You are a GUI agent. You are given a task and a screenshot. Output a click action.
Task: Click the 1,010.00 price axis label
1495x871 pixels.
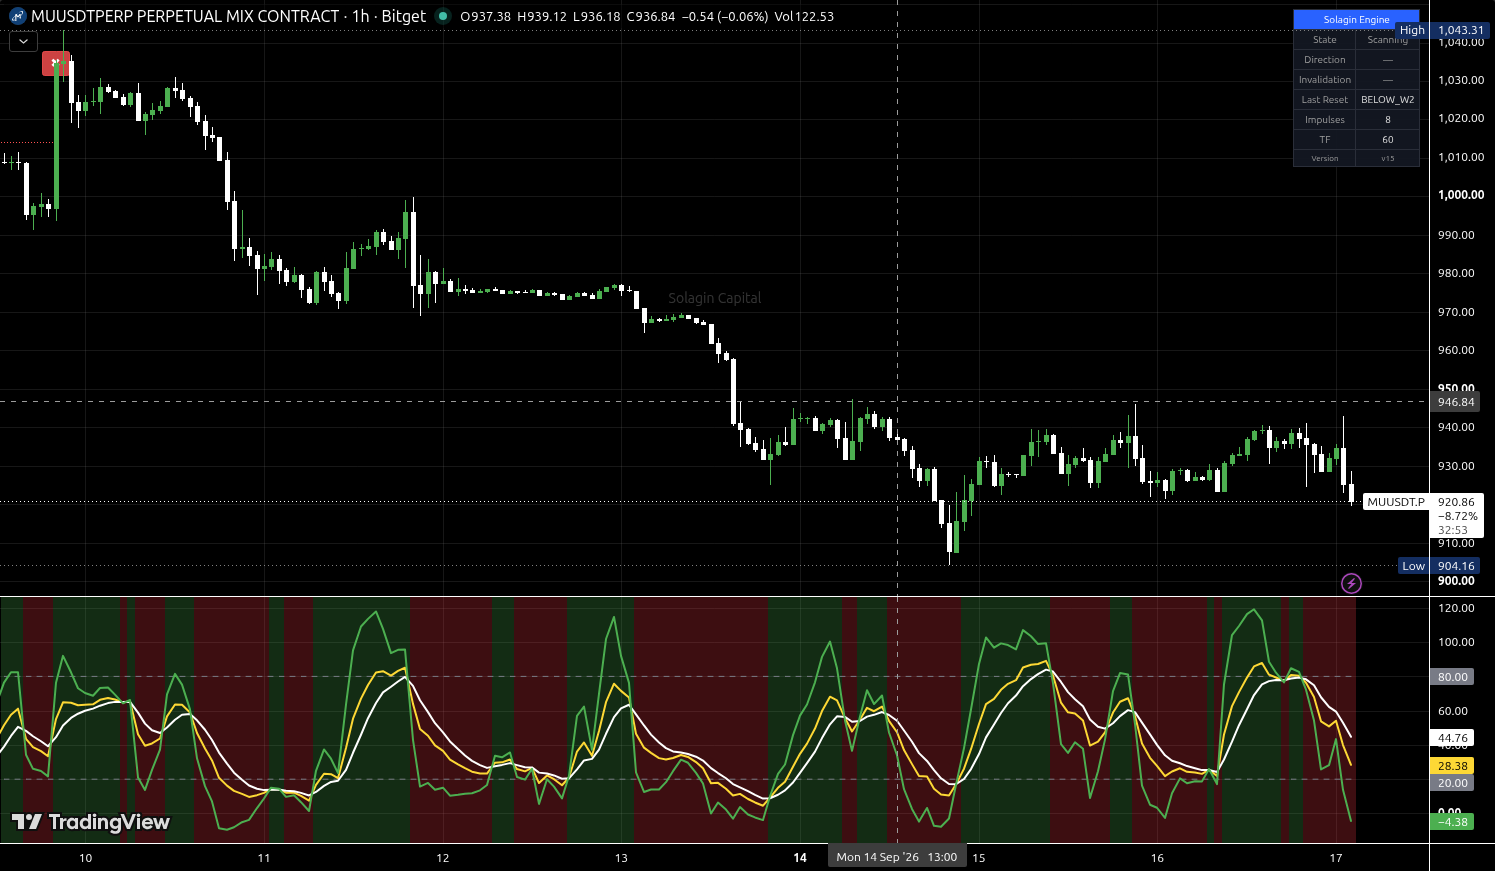(x=1460, y=157)
